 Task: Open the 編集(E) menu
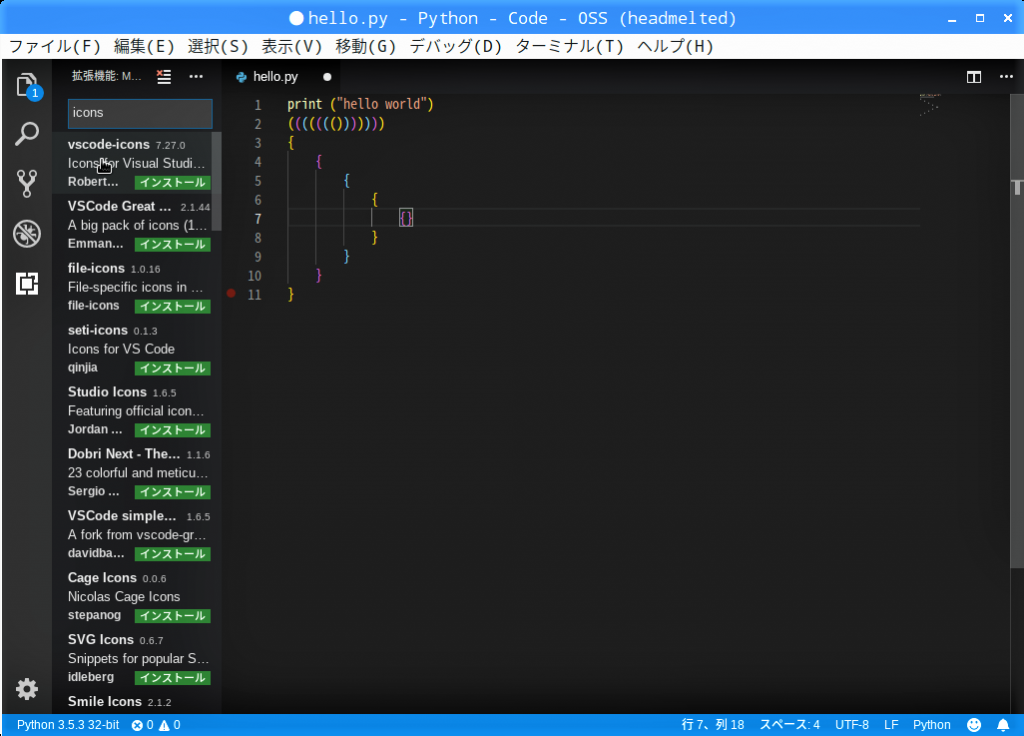point(144,46)
